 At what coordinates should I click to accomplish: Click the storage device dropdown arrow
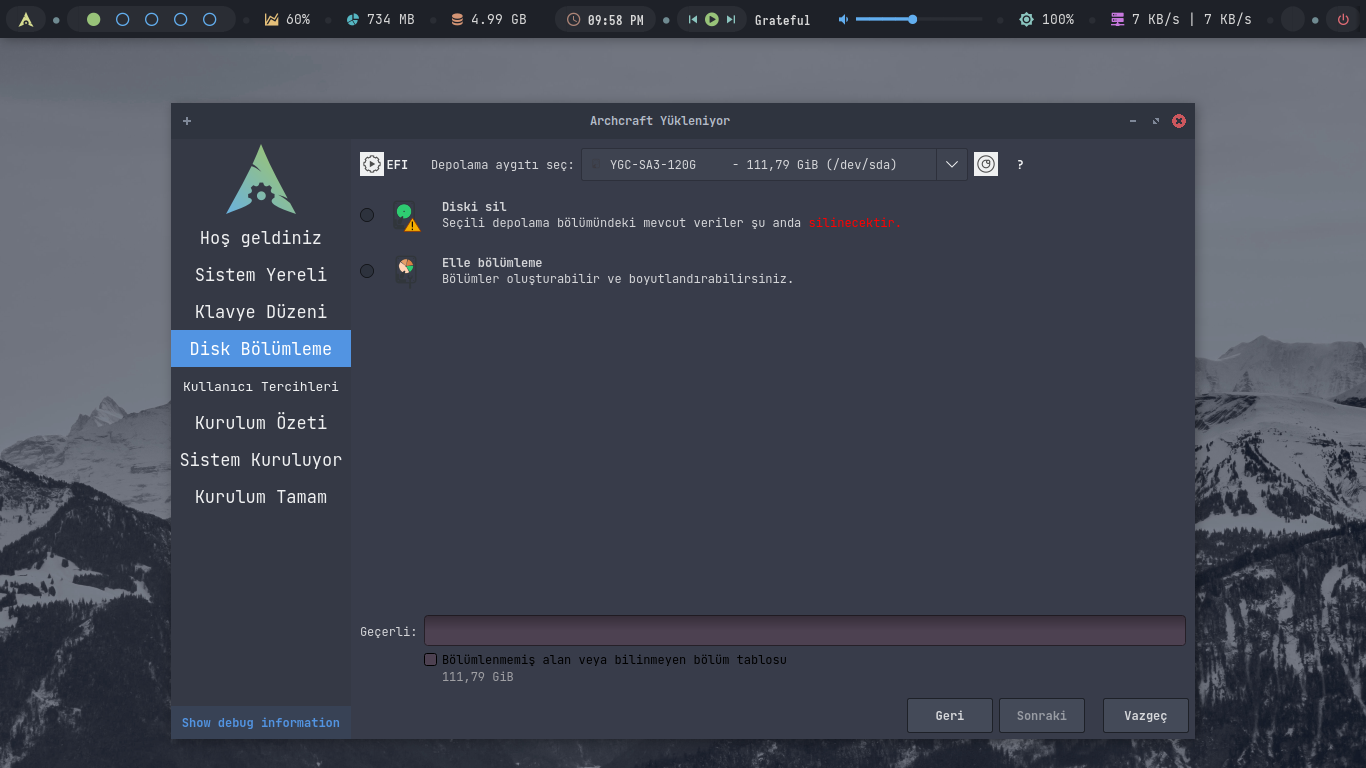(x=951, y=164)
